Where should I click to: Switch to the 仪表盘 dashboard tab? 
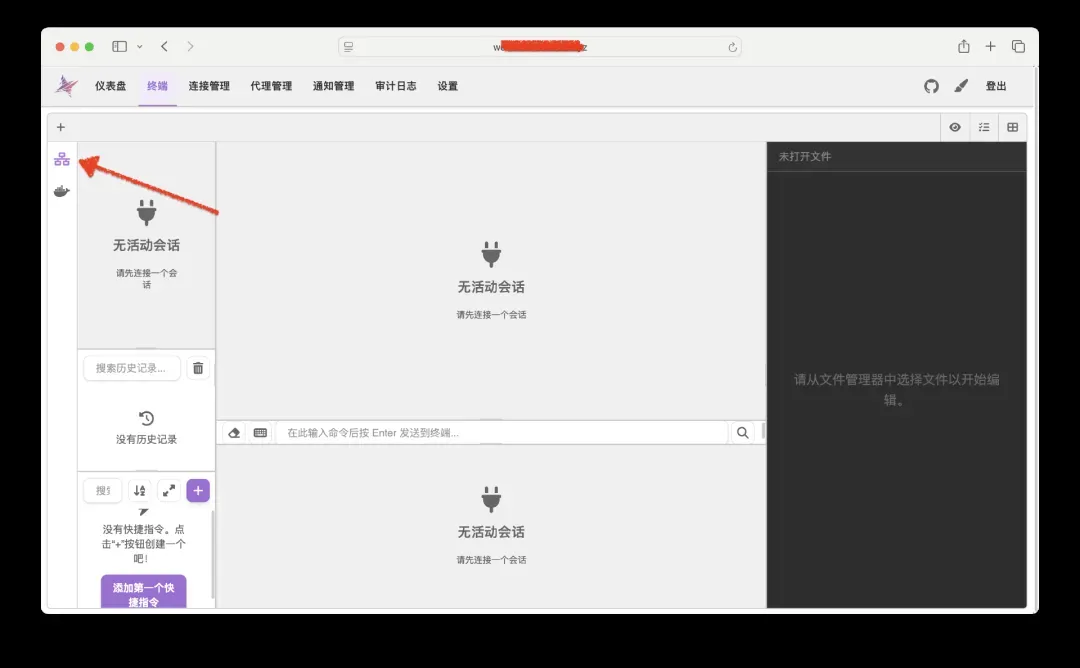tap(110, 86)
